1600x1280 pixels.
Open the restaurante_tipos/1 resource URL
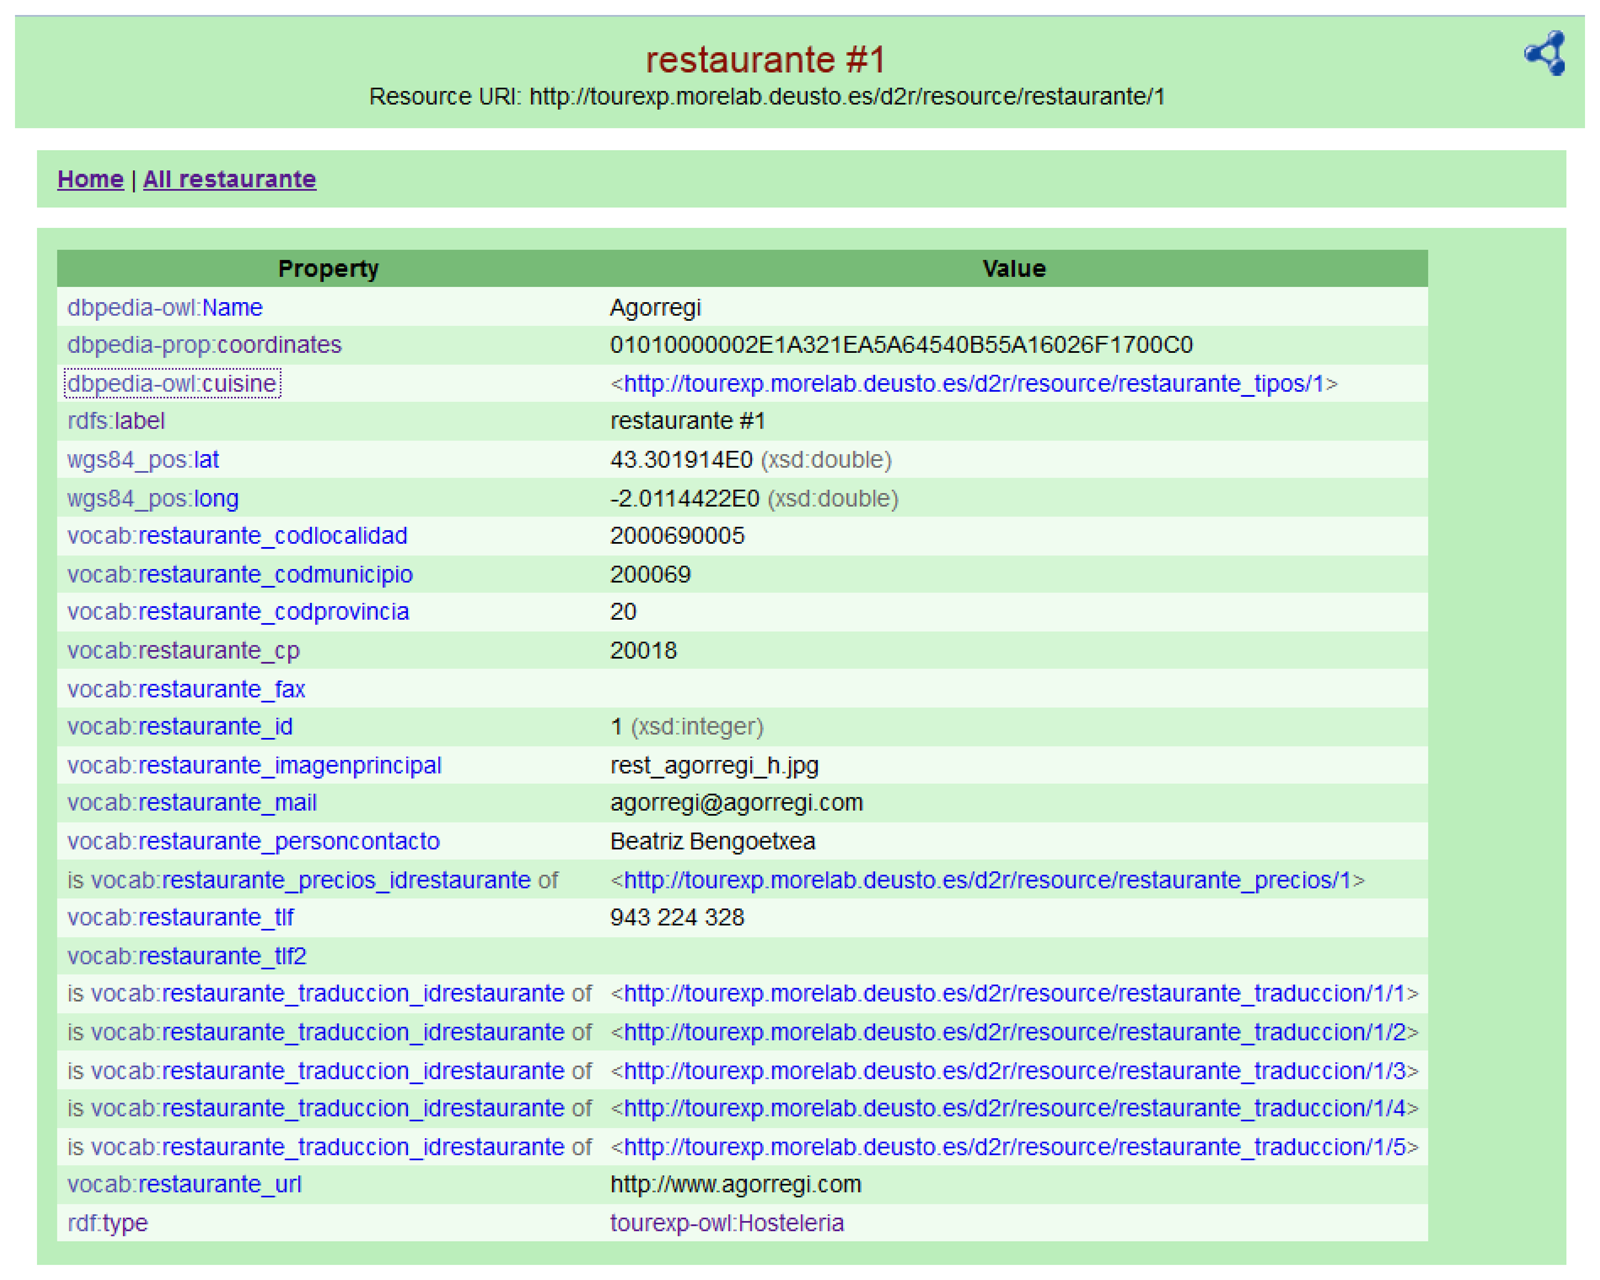pos(973,384)
